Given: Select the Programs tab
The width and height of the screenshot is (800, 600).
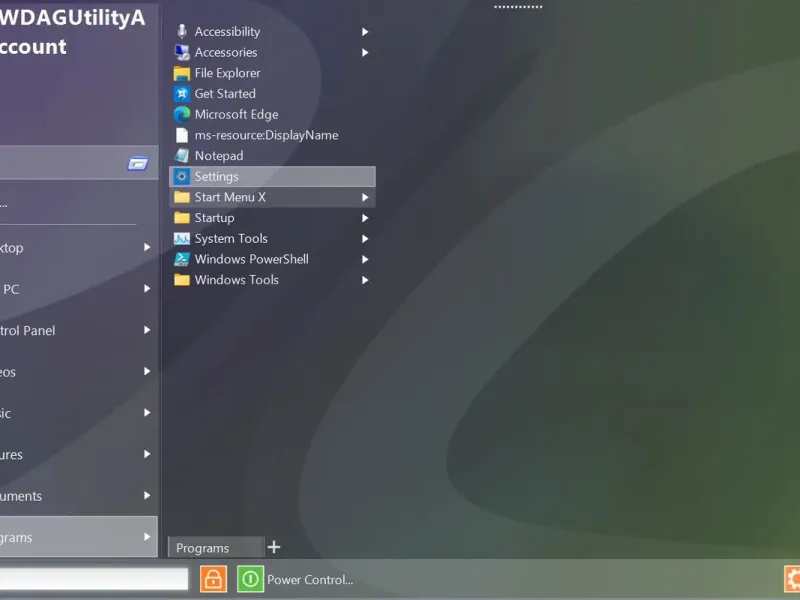Looking at the screenshot, I should [216, 547].
